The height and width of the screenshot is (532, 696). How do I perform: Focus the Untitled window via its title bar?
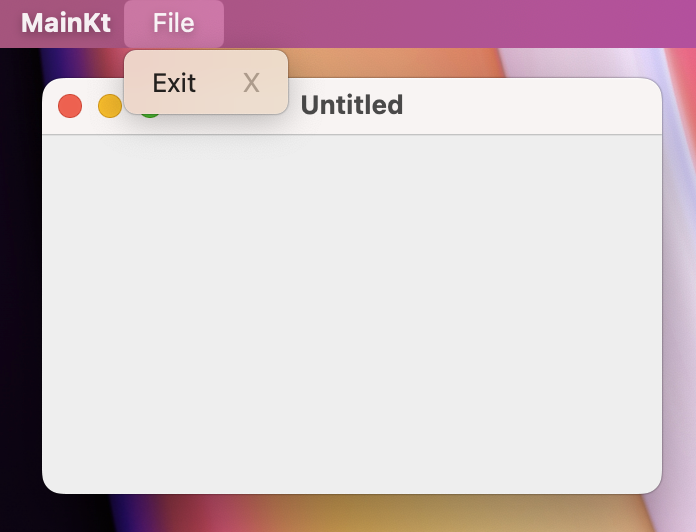(x=480, y=105)
